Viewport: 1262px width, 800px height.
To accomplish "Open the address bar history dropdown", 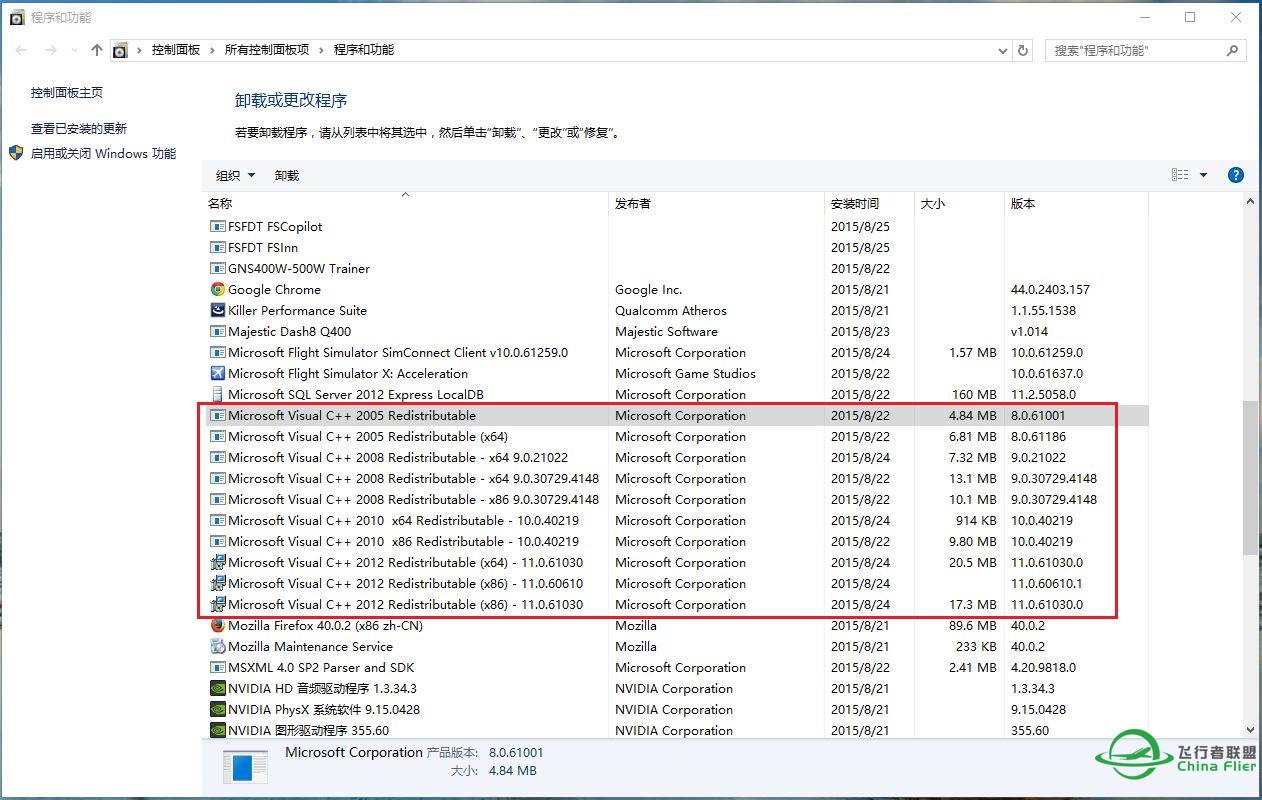I will pos(1003,48).
